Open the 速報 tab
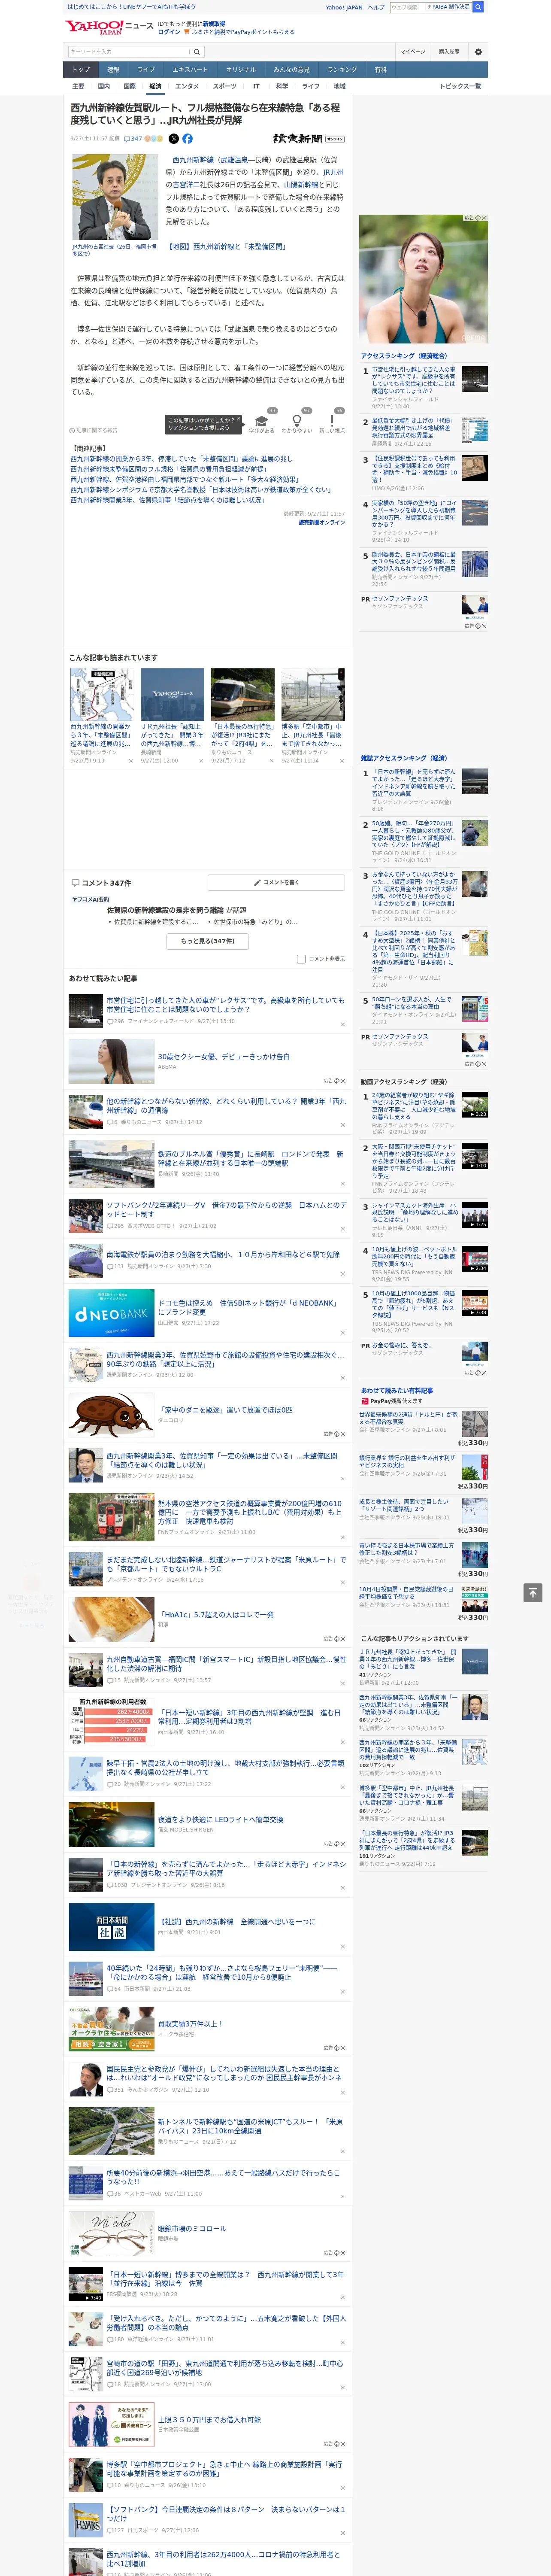The width and height of the screenshot is (551, 2576). [113, 70]
